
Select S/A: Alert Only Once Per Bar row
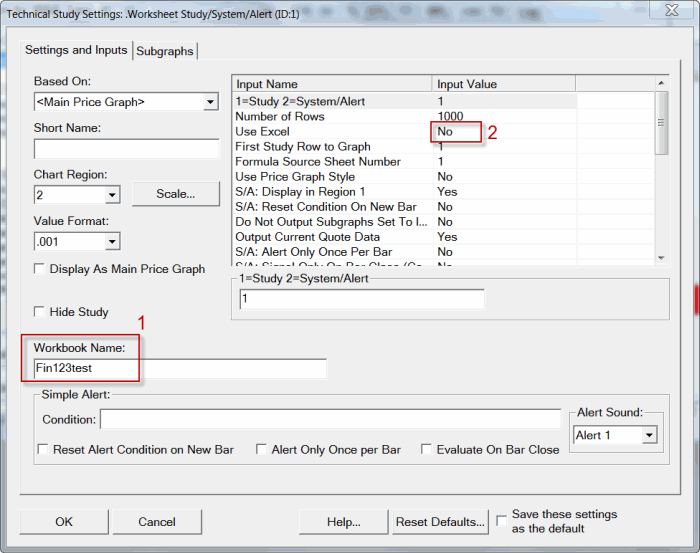[404, 252]
